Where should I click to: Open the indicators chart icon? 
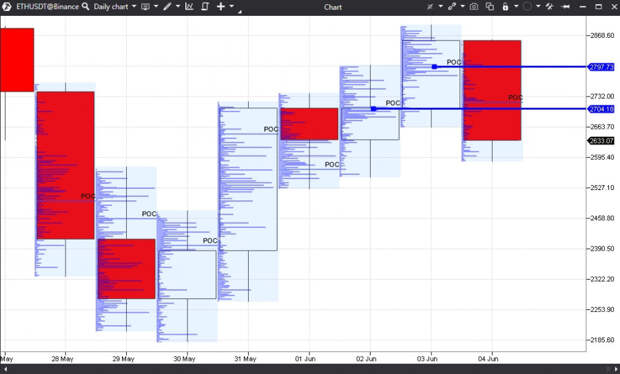coord(189,7)
